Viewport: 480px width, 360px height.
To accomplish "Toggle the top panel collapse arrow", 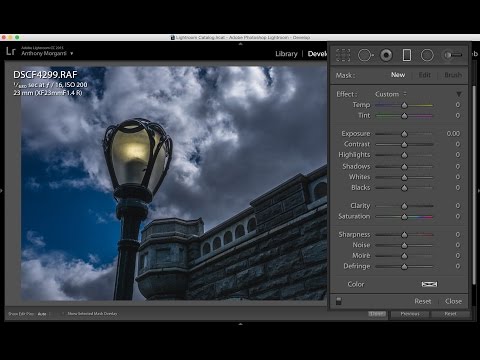I will coord(240,44).
